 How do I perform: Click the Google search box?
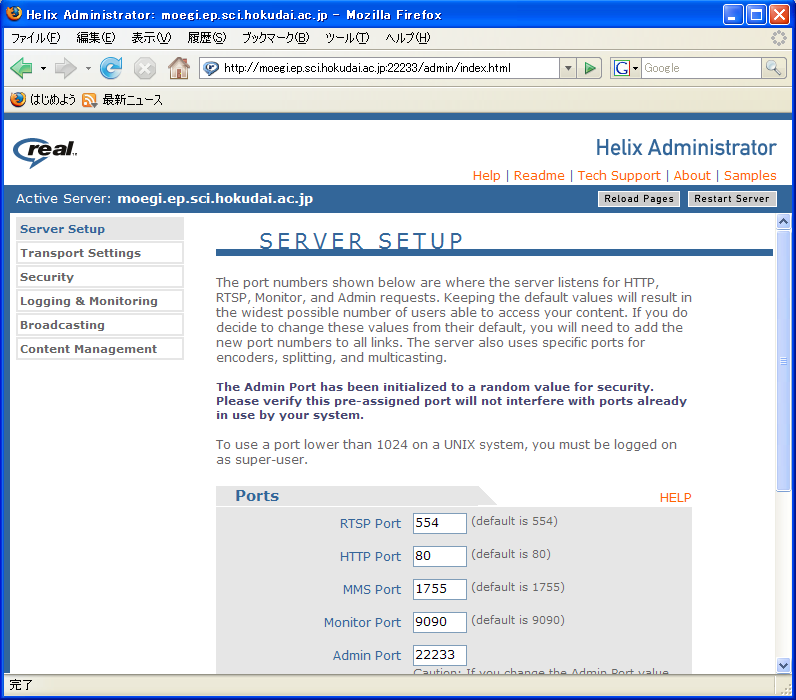coord(701,68)
